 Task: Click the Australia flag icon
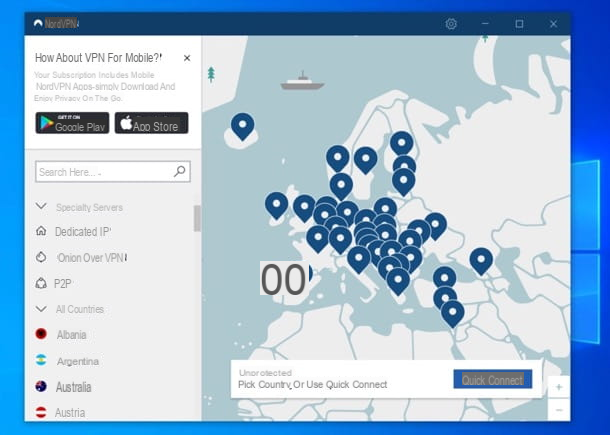[41, 386]
